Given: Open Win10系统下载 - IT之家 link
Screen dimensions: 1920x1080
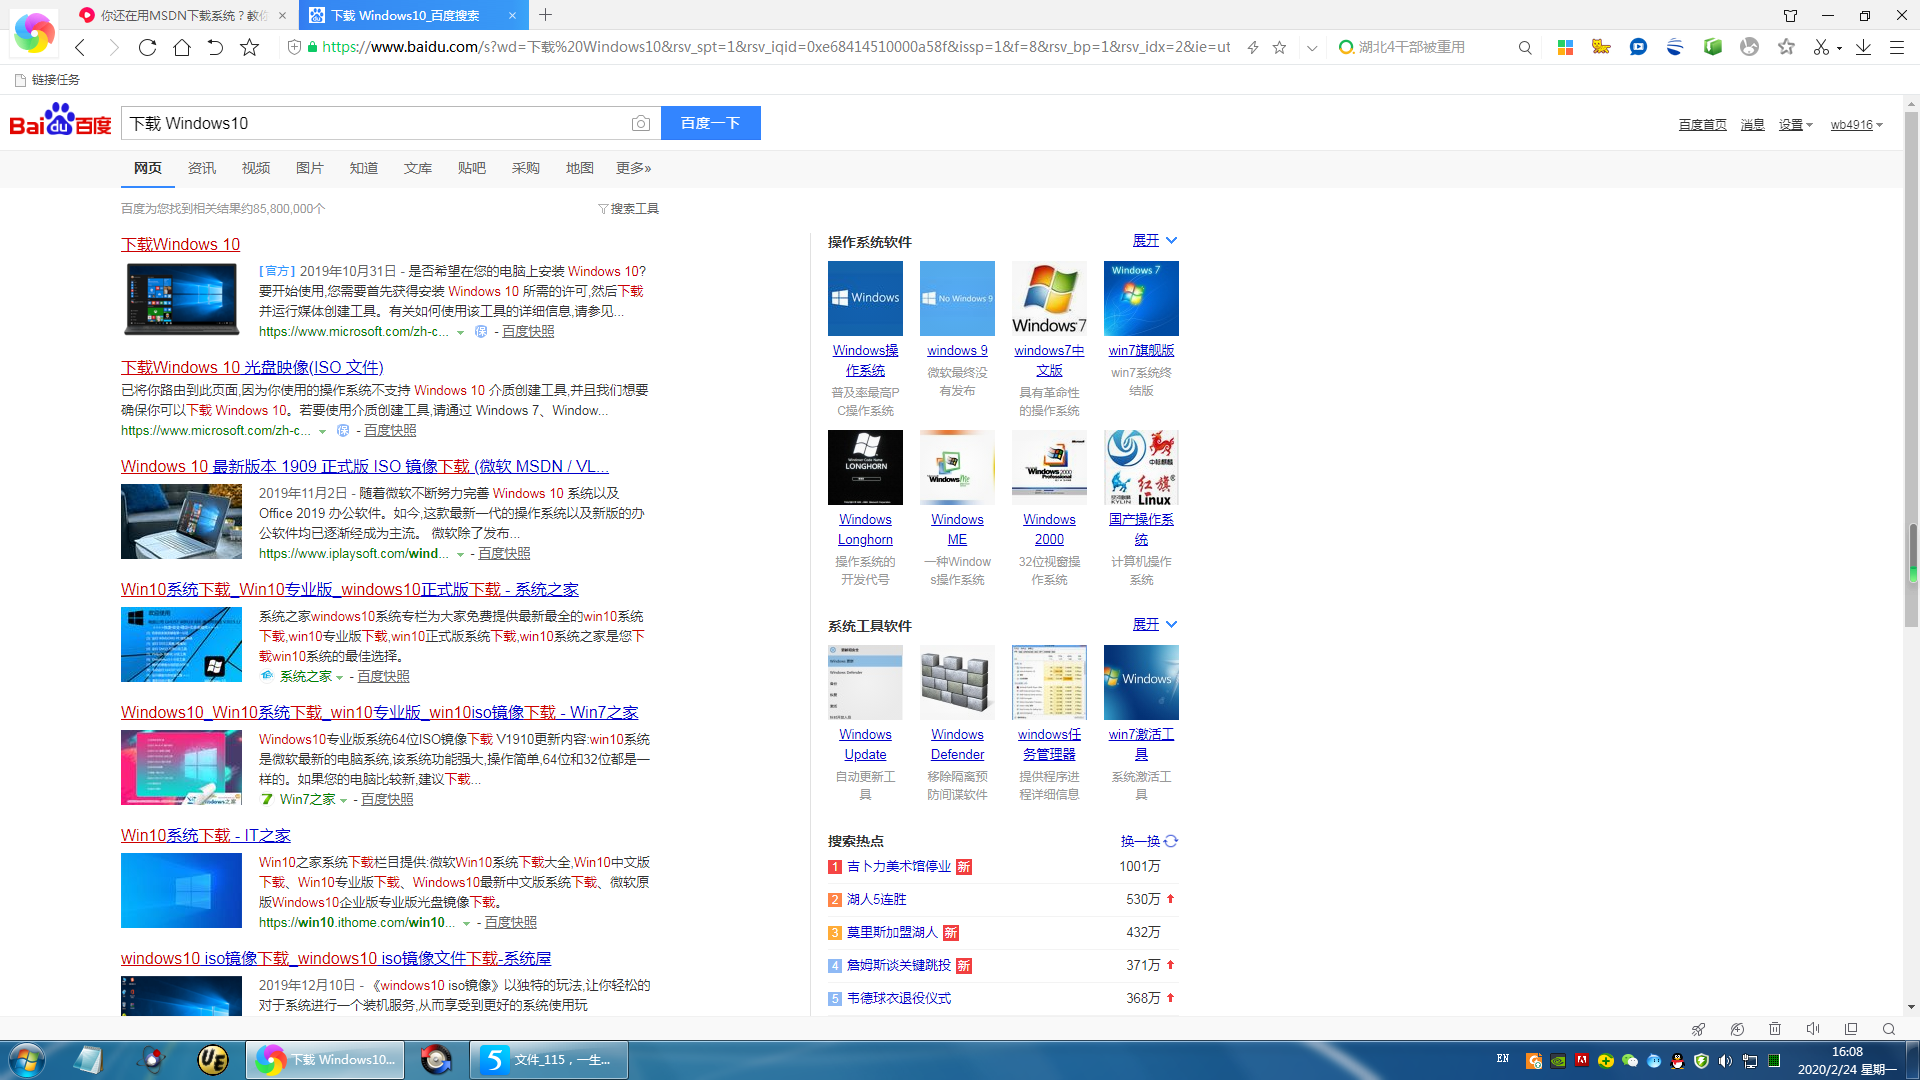Looking at the screenshot, I should pos(206,836).
